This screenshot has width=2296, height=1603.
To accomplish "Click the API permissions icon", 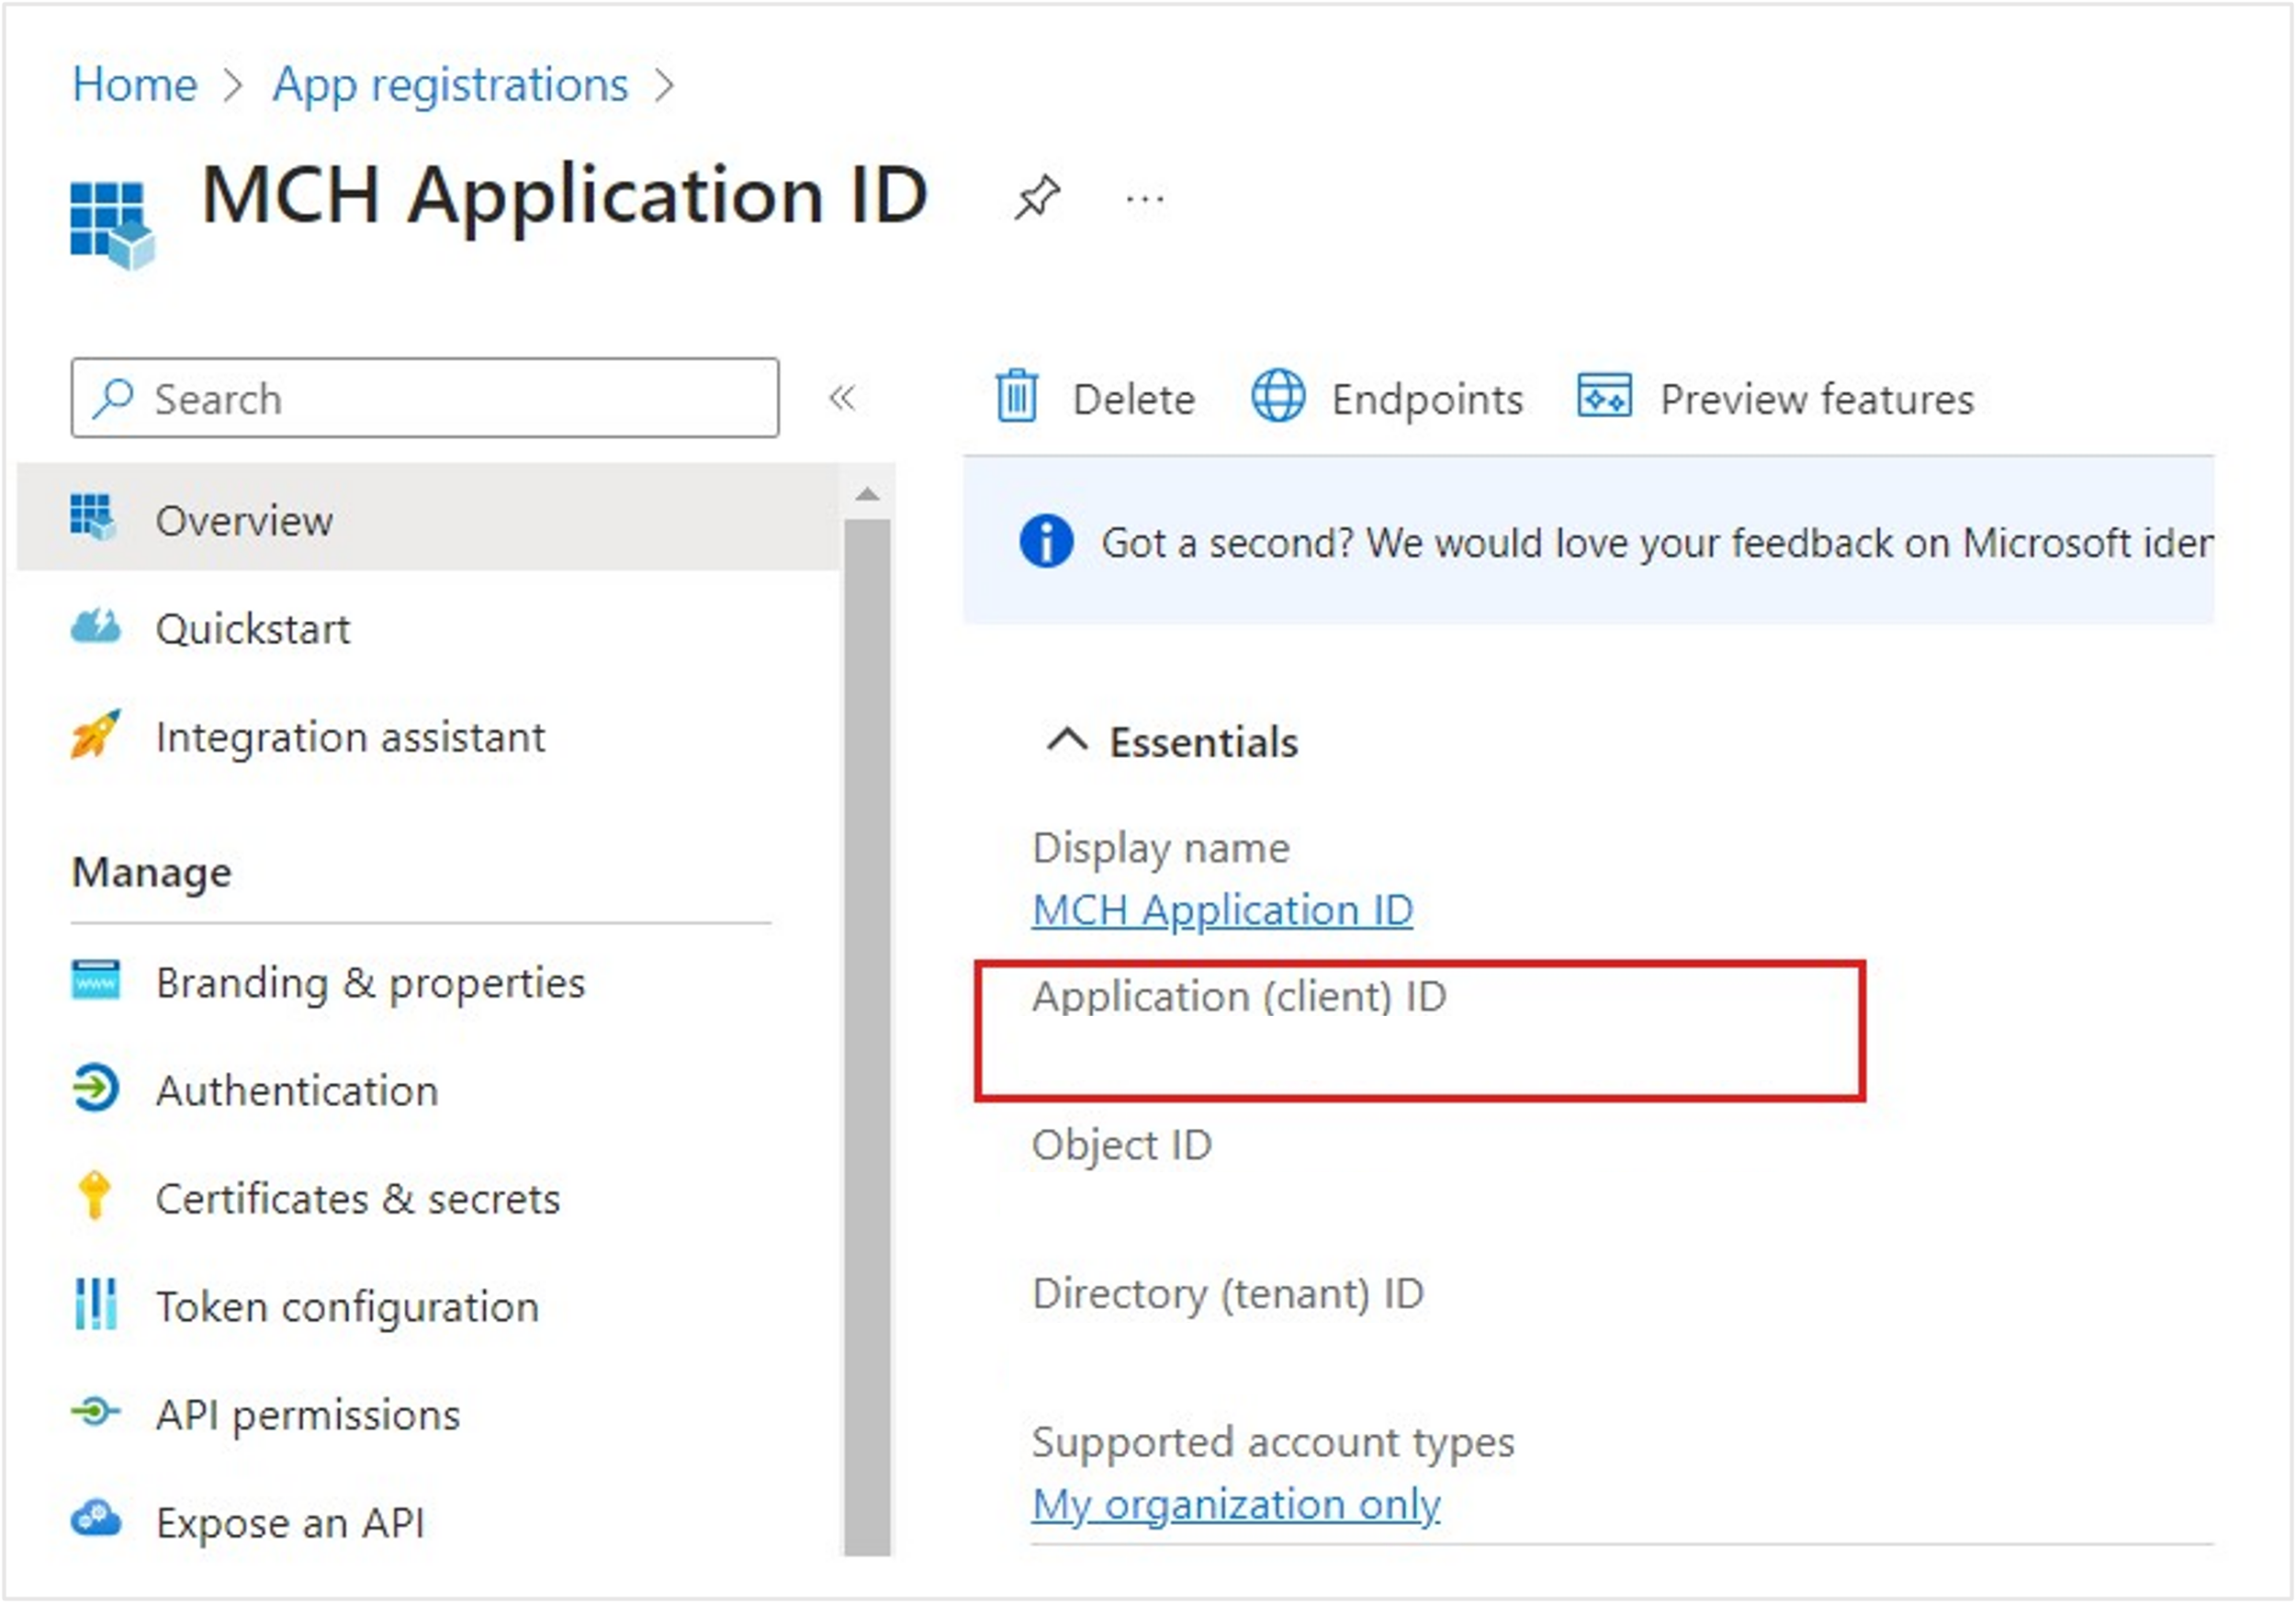I will [x=95, y=1412].
